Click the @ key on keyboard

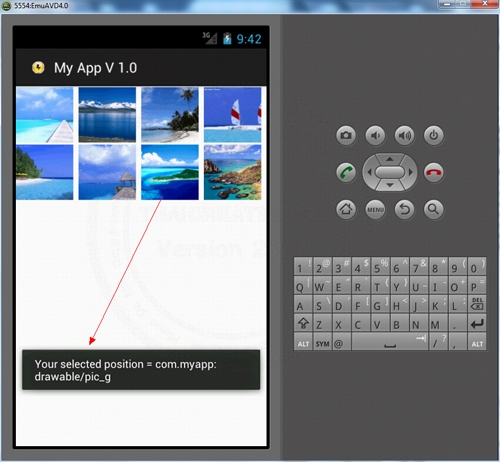[341, 342]
